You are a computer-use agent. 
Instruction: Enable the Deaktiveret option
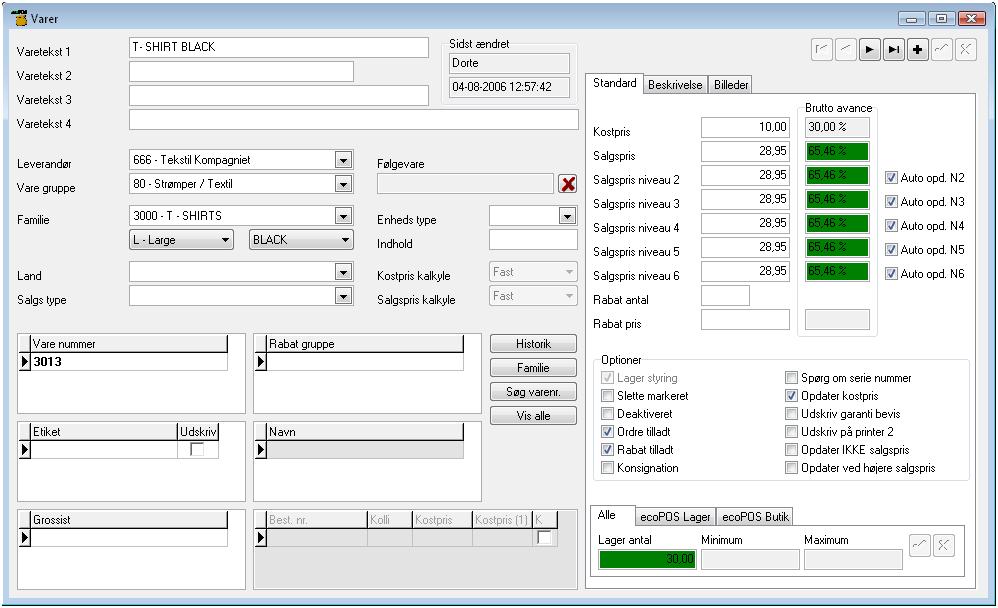[x=608, y=414]
